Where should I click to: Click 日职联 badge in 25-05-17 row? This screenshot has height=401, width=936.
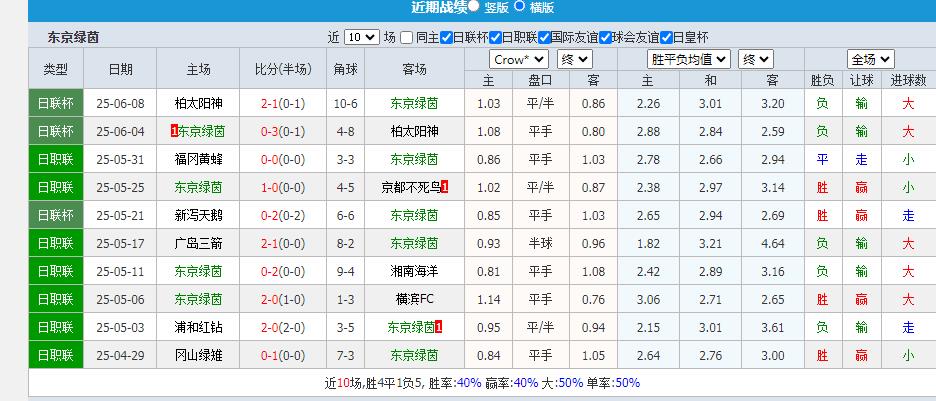[55, 243]
